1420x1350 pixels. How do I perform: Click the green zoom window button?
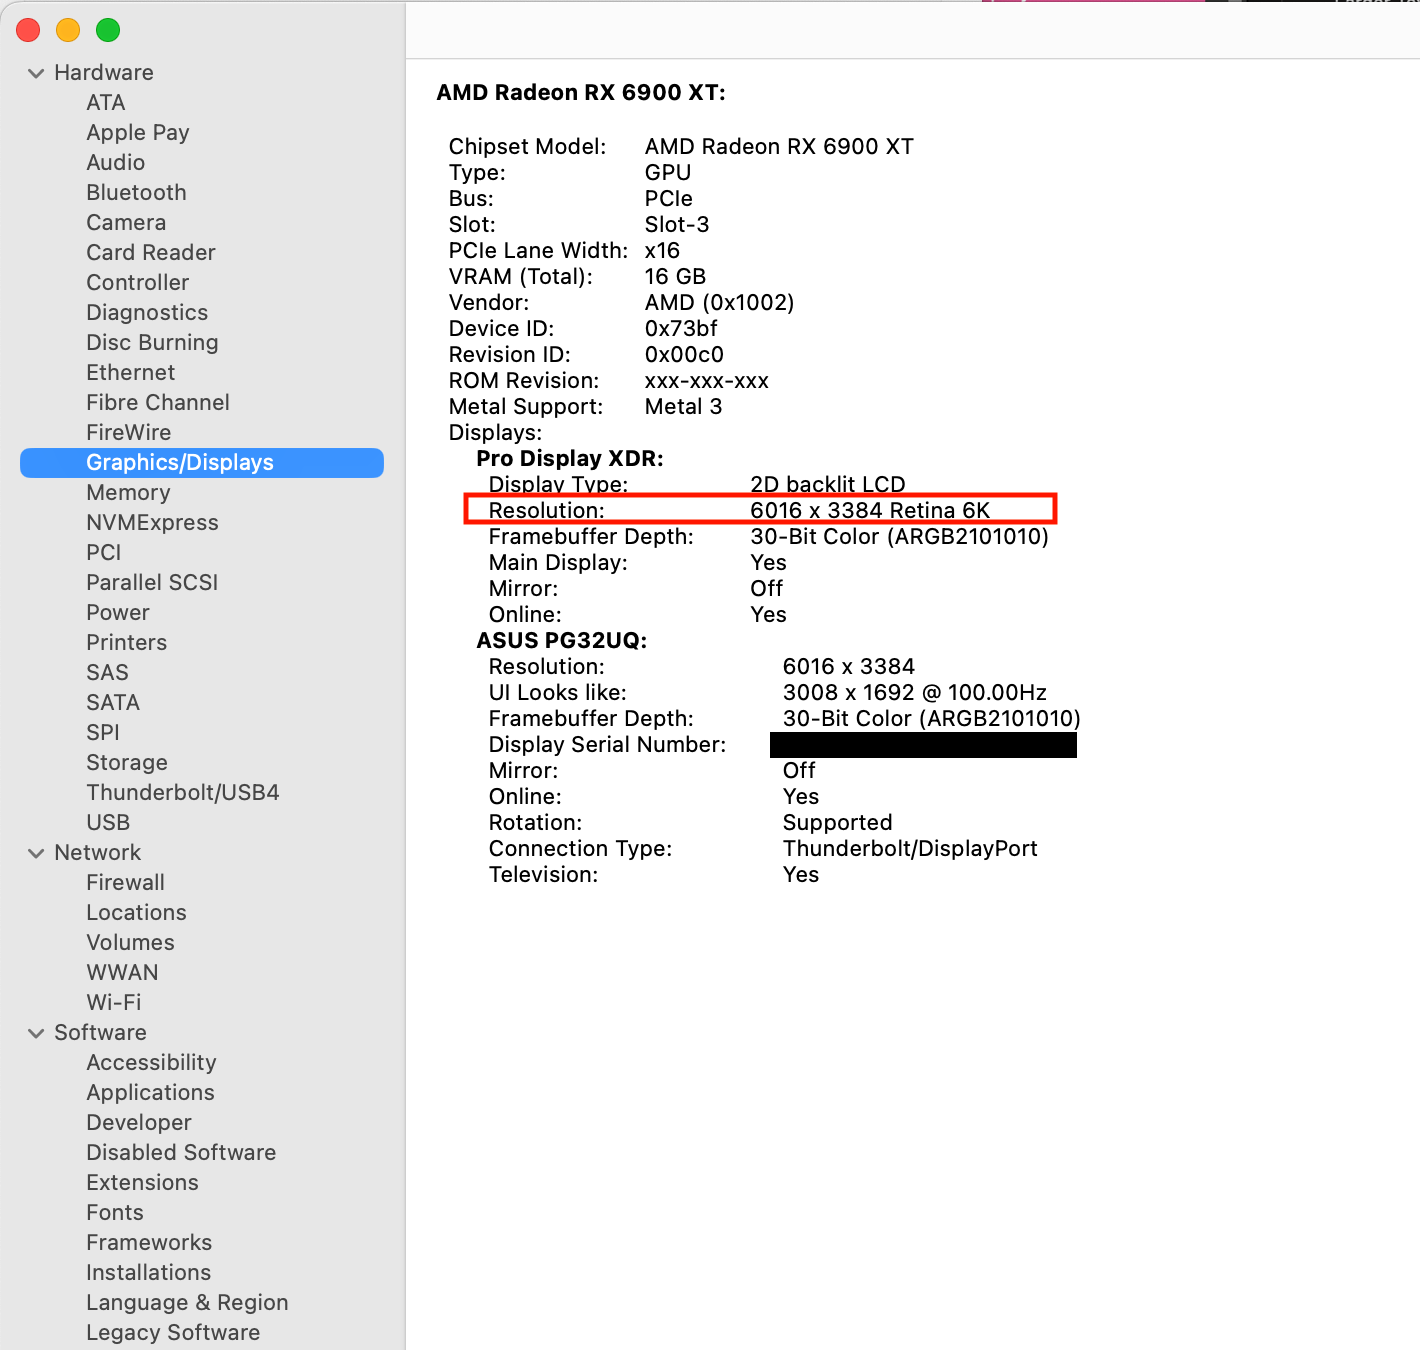[108, 30]
